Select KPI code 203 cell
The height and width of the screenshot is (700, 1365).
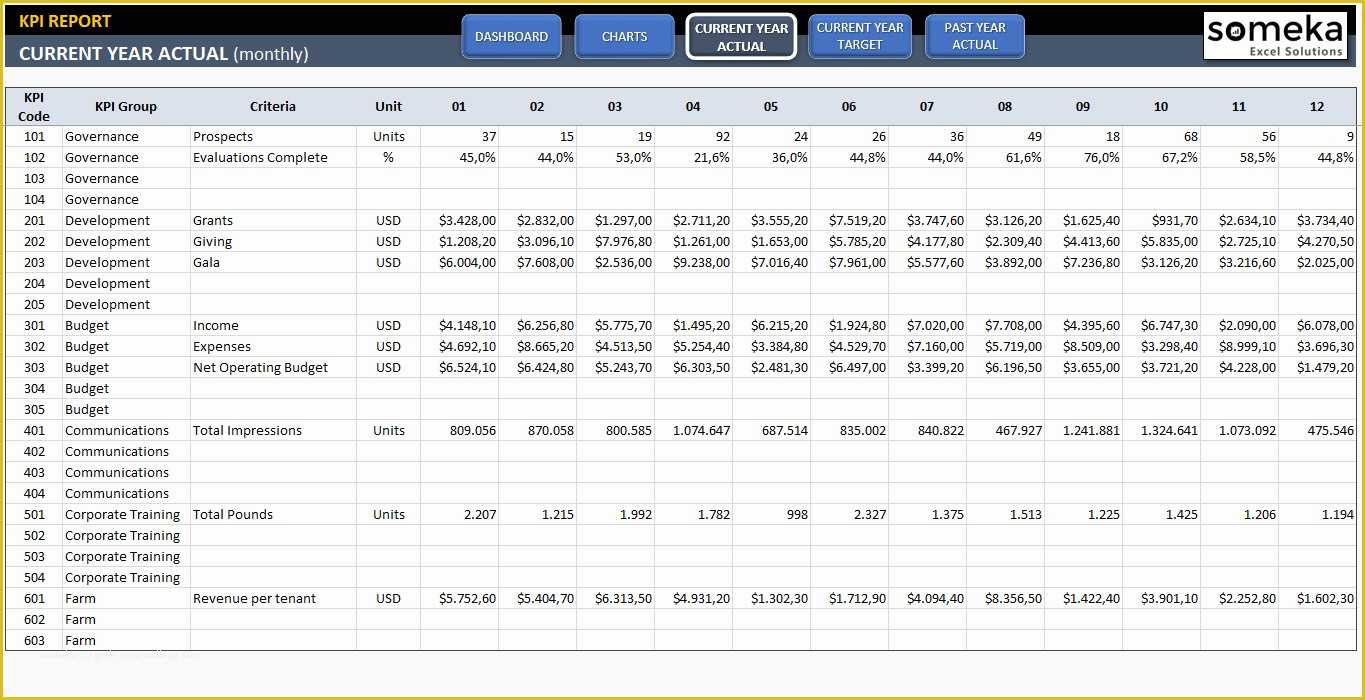click(x=34, y=262)
